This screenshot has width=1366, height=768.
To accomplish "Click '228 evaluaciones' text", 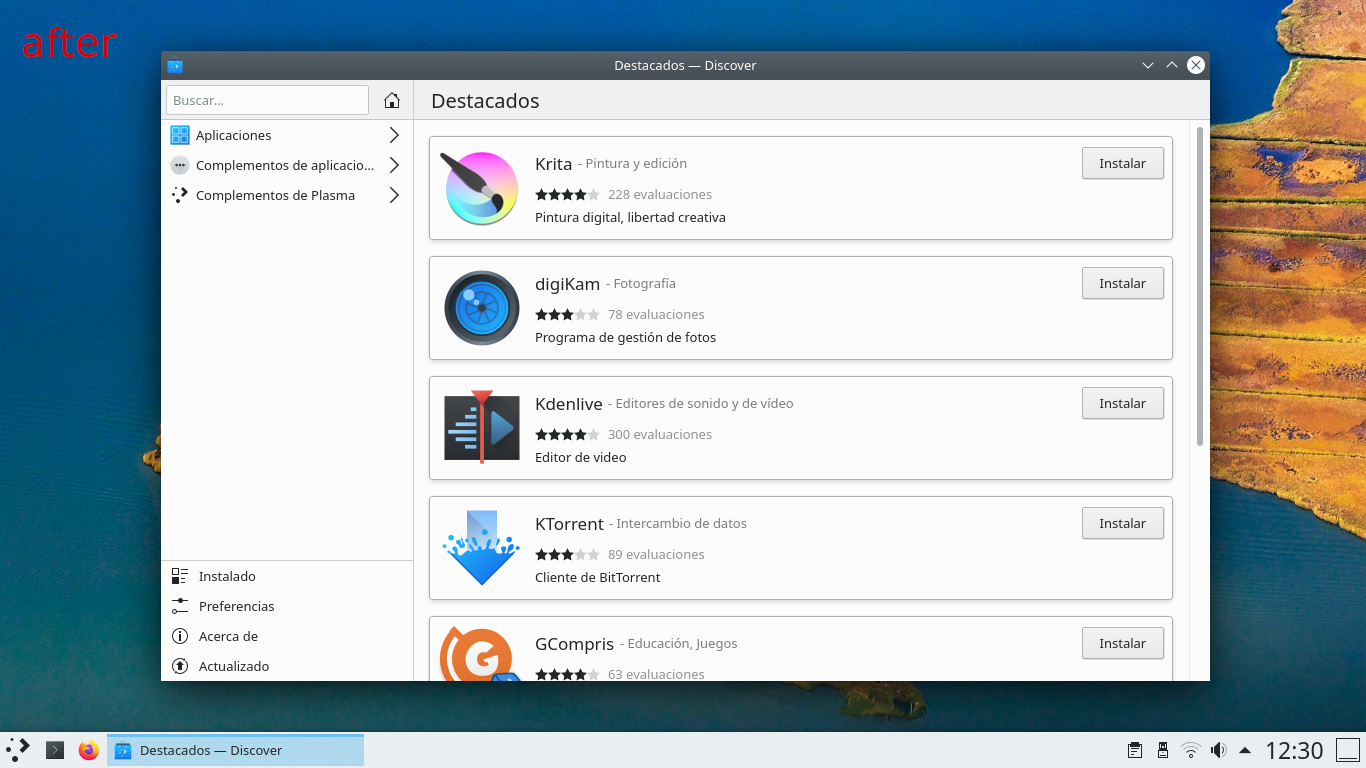I will pyautogui.click(x=660, y=194).
